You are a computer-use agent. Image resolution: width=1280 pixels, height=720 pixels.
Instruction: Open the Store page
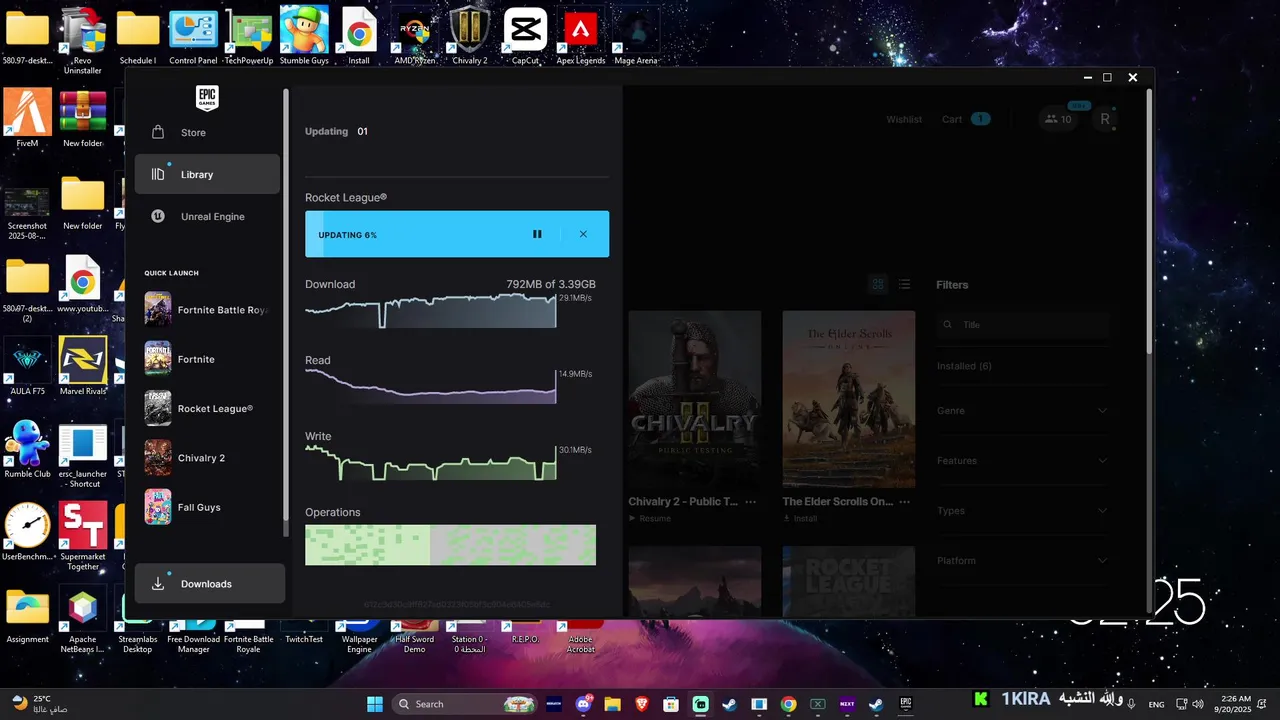coord(207,132)
